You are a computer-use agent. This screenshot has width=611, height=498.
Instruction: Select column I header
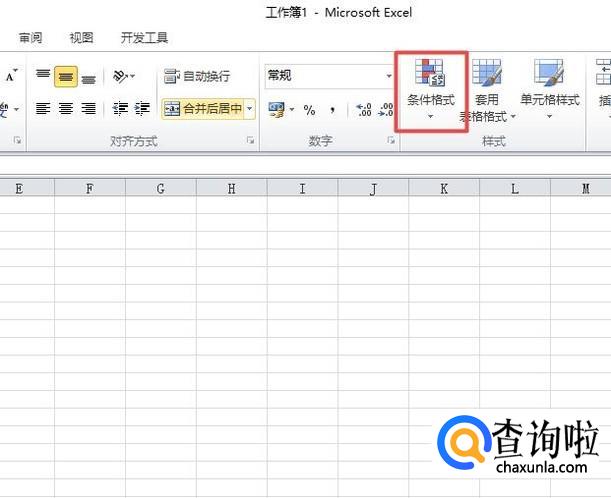point(303,189)
